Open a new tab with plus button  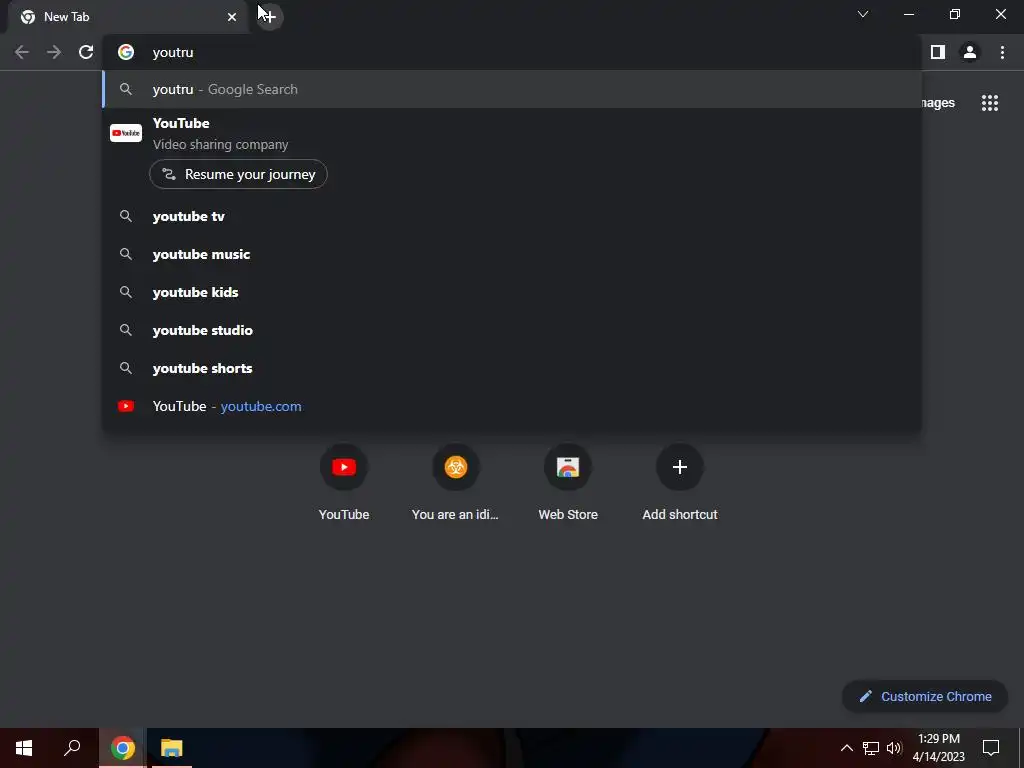click(x=269, y=16)
